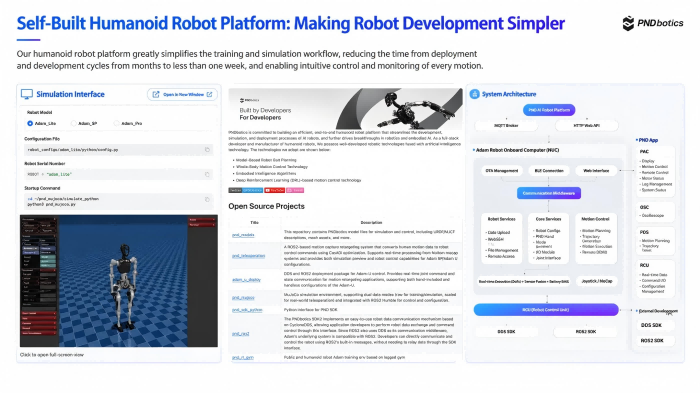The width and height of the screenshot is (700, 393).
Task: Open the pnd_sdk_python repository link
Action: [247, 309]
